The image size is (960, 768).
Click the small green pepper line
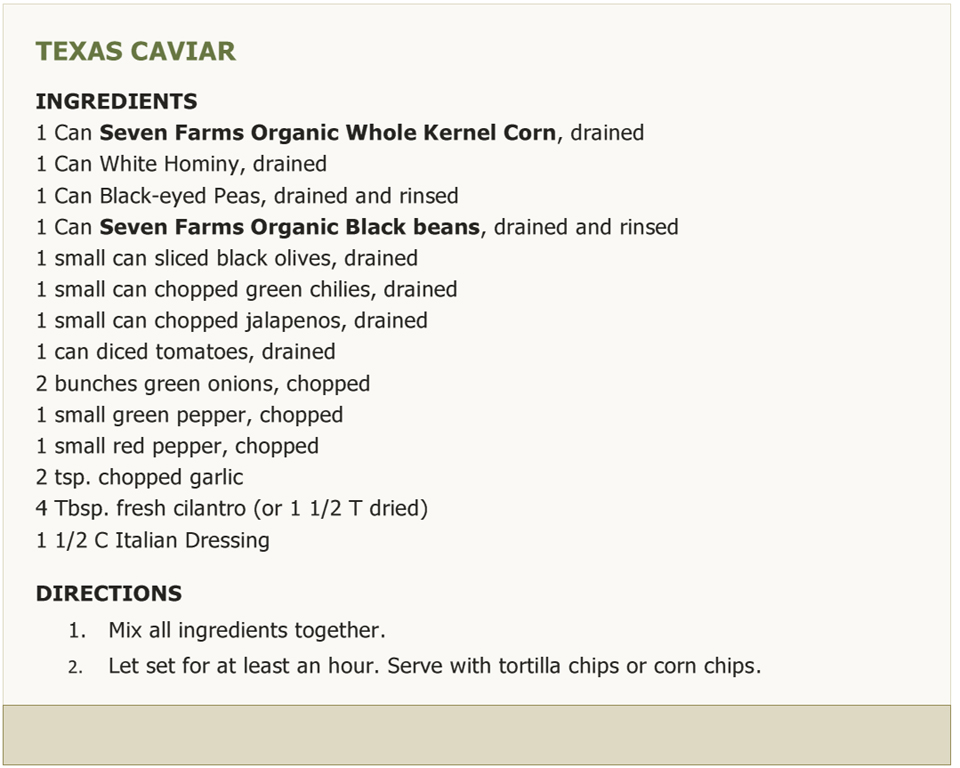189,415
